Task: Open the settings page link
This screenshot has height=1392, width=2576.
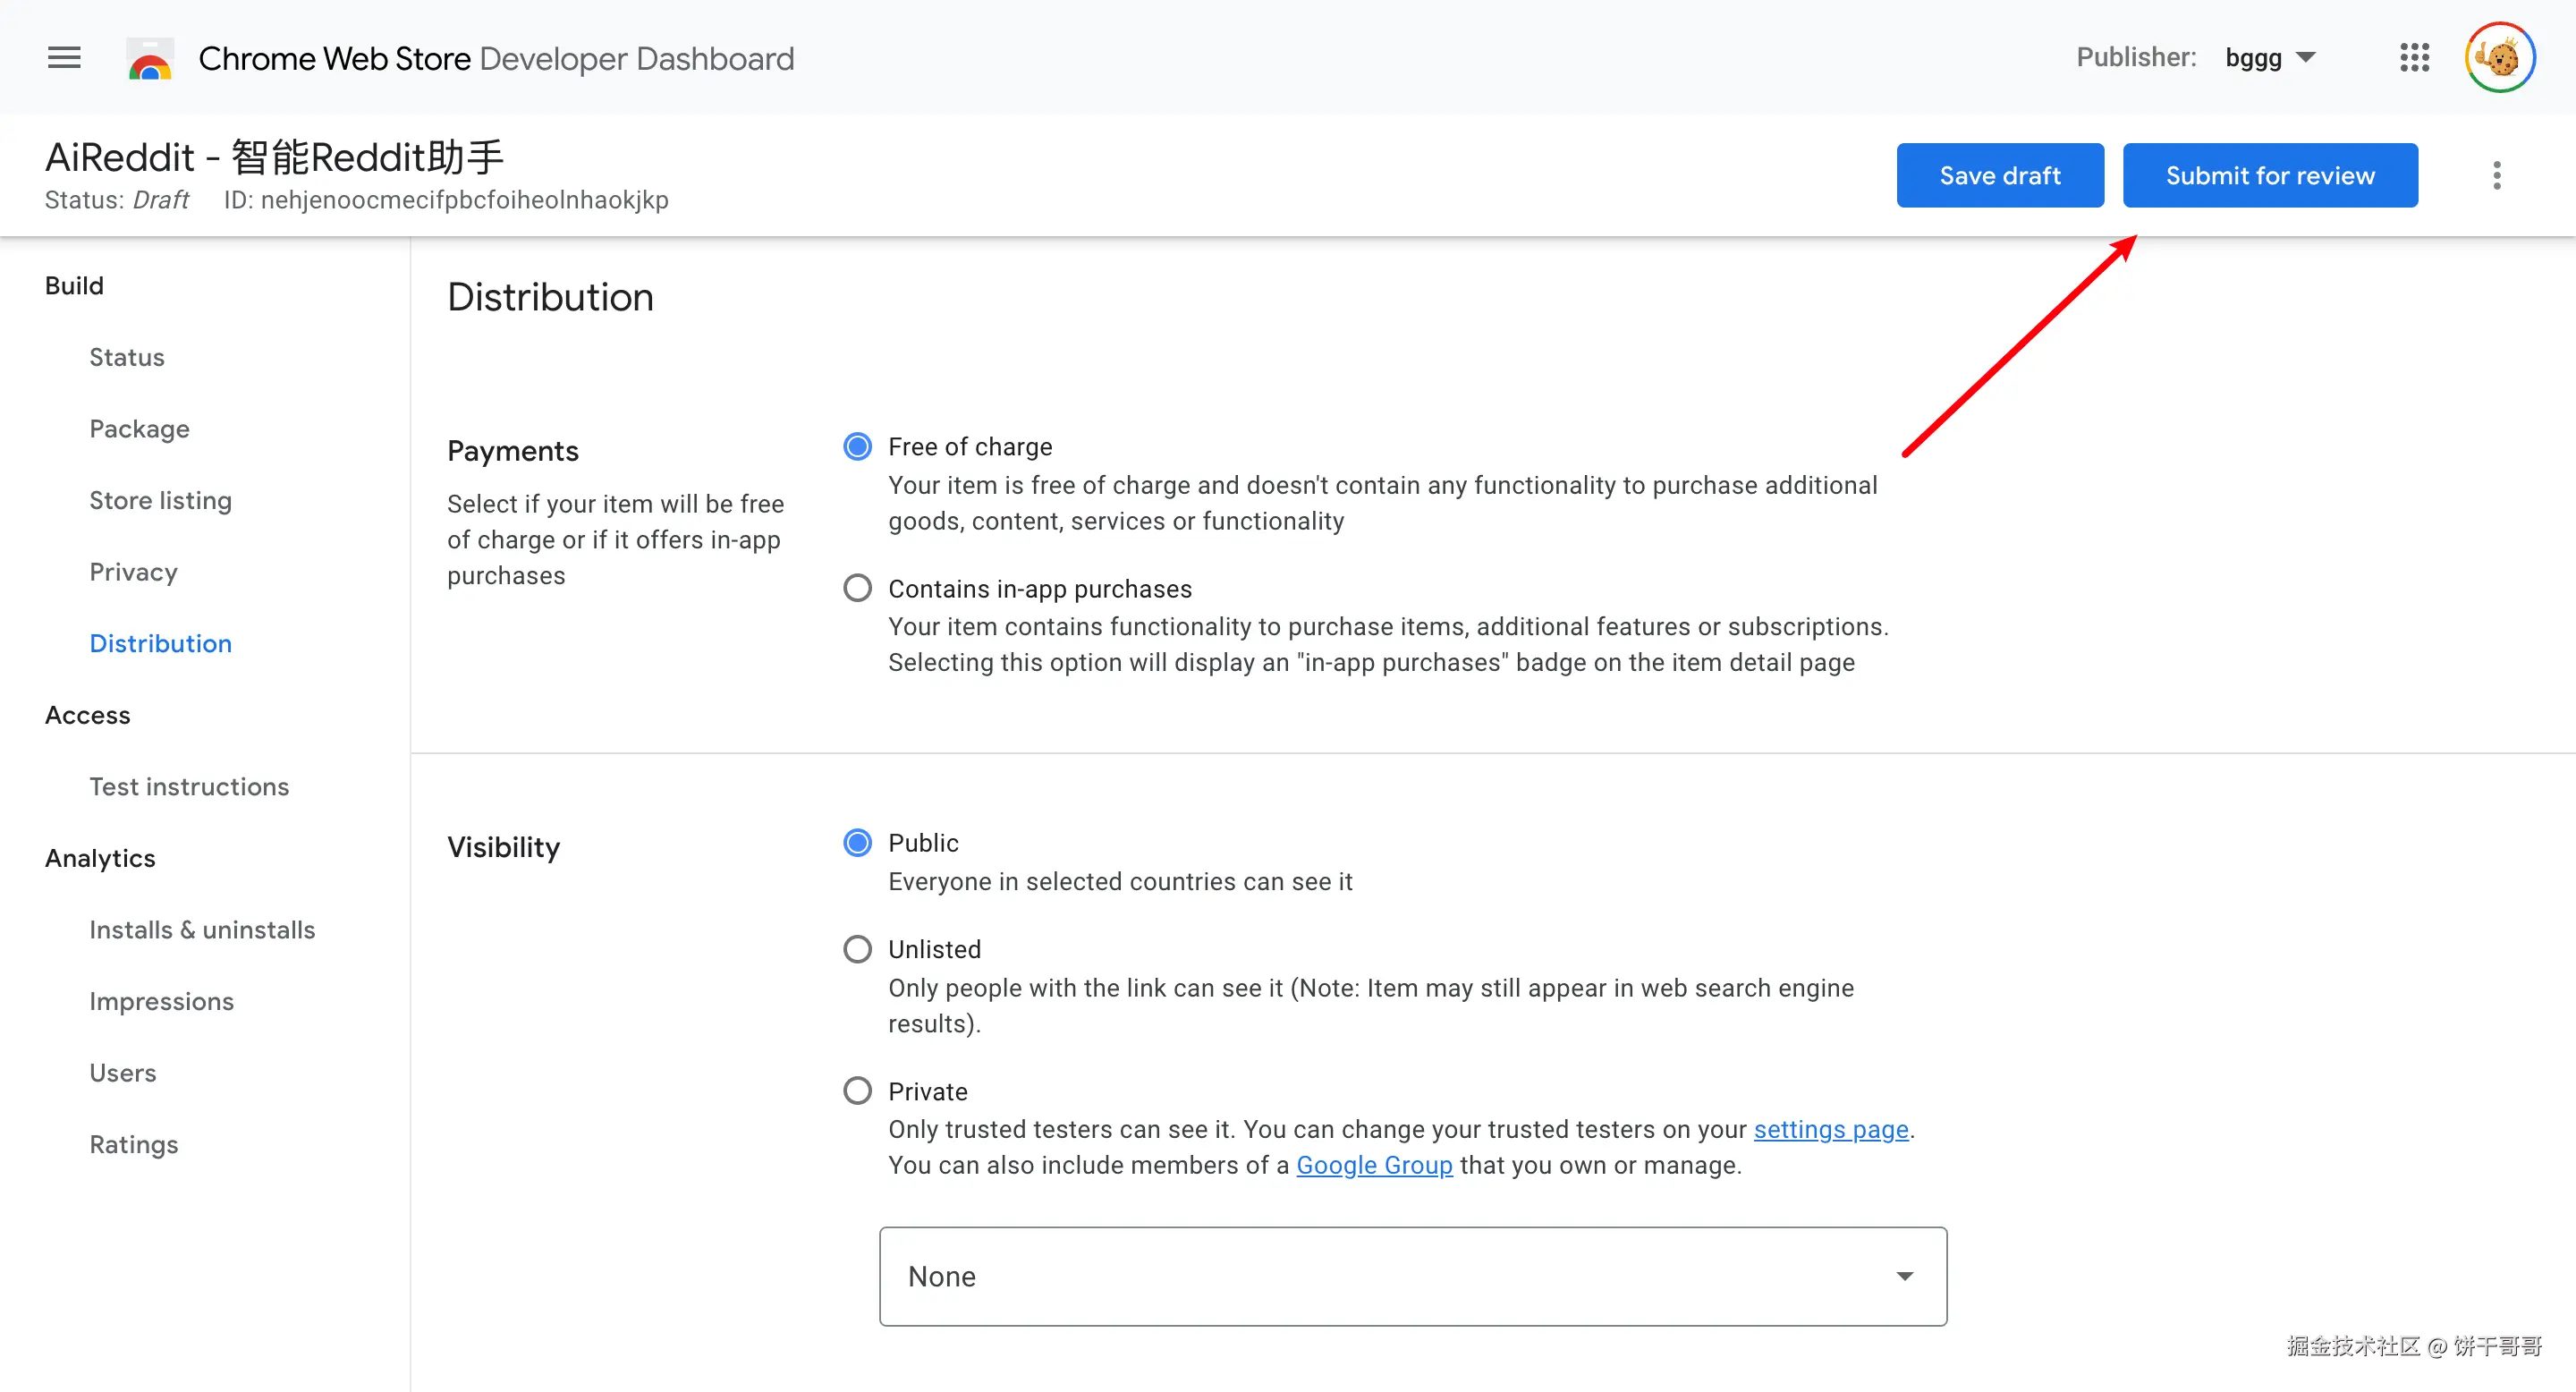Action: tap(1830, 1130)
